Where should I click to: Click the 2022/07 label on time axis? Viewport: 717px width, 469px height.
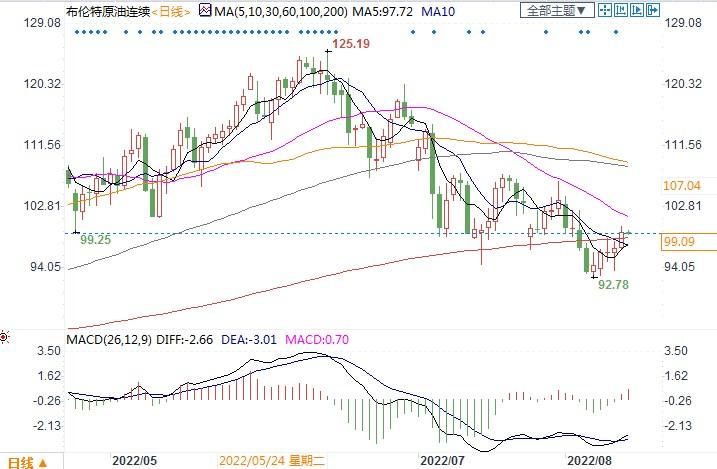click(443, 462)
